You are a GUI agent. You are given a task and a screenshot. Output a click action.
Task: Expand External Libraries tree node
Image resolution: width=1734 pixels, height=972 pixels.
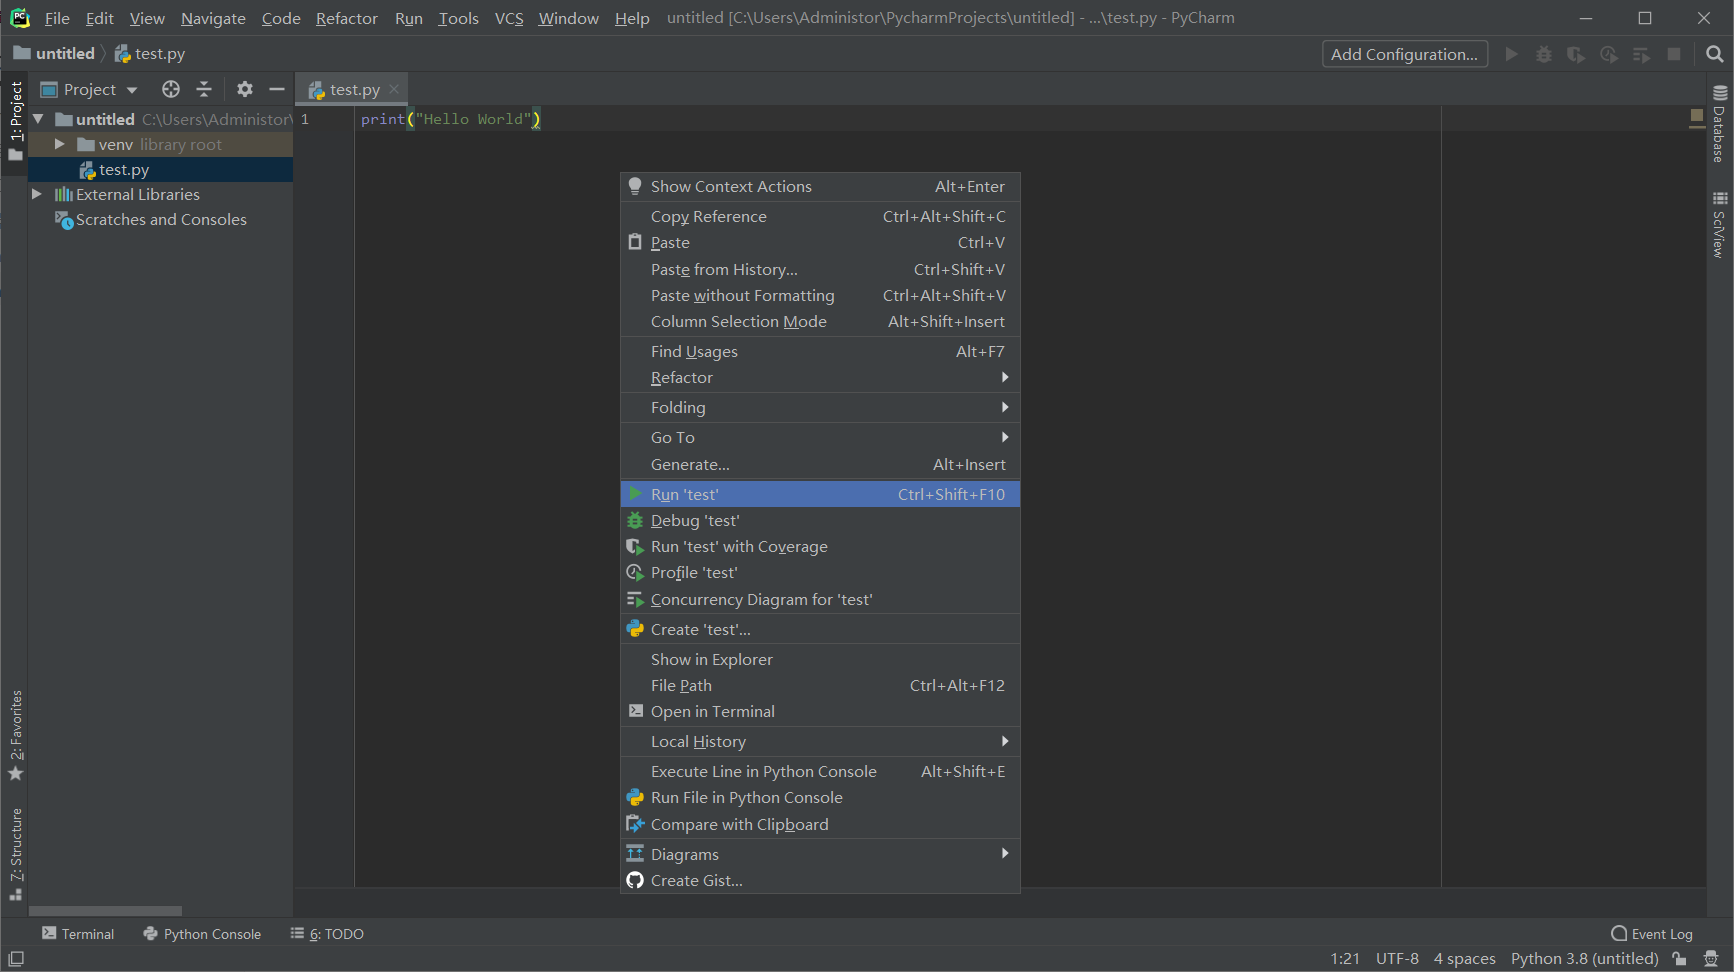pos(36,194)
